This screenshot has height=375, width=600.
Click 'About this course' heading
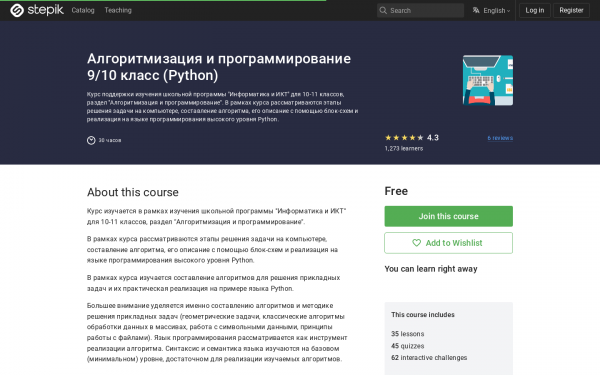click(133, 192)
